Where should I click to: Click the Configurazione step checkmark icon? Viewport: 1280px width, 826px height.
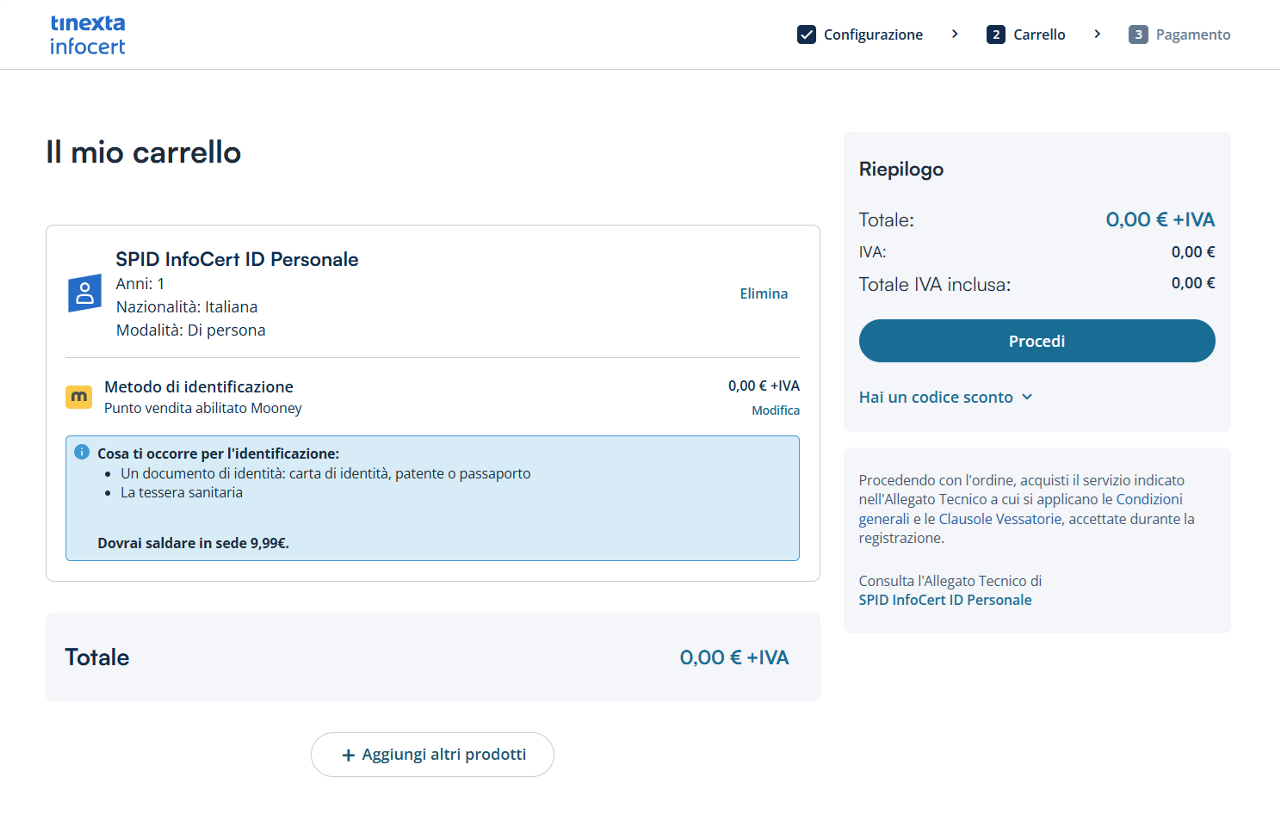806,35
